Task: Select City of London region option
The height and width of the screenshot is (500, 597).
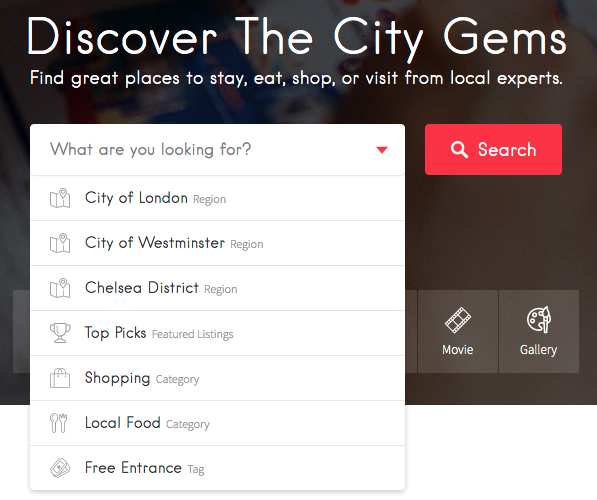Action: tap(217, 198)
